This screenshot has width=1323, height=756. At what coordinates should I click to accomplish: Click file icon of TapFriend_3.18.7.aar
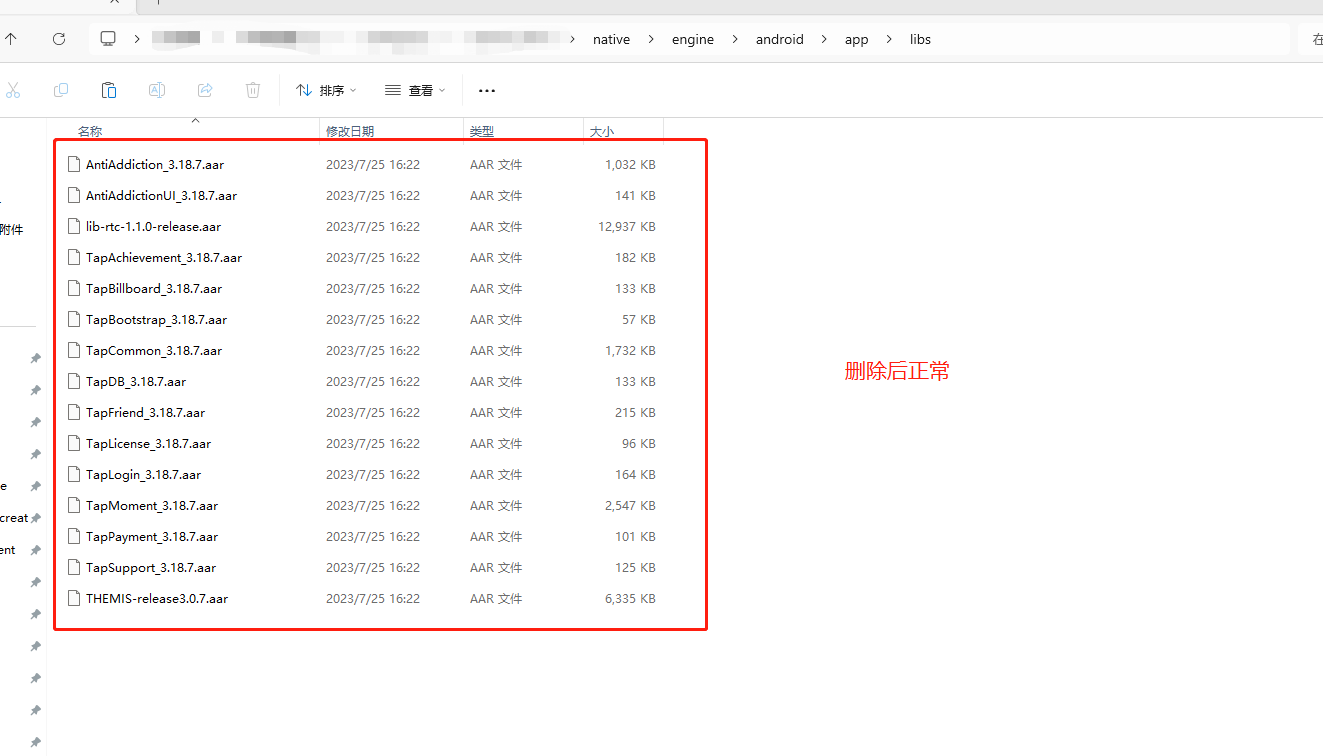pos(73,412)
